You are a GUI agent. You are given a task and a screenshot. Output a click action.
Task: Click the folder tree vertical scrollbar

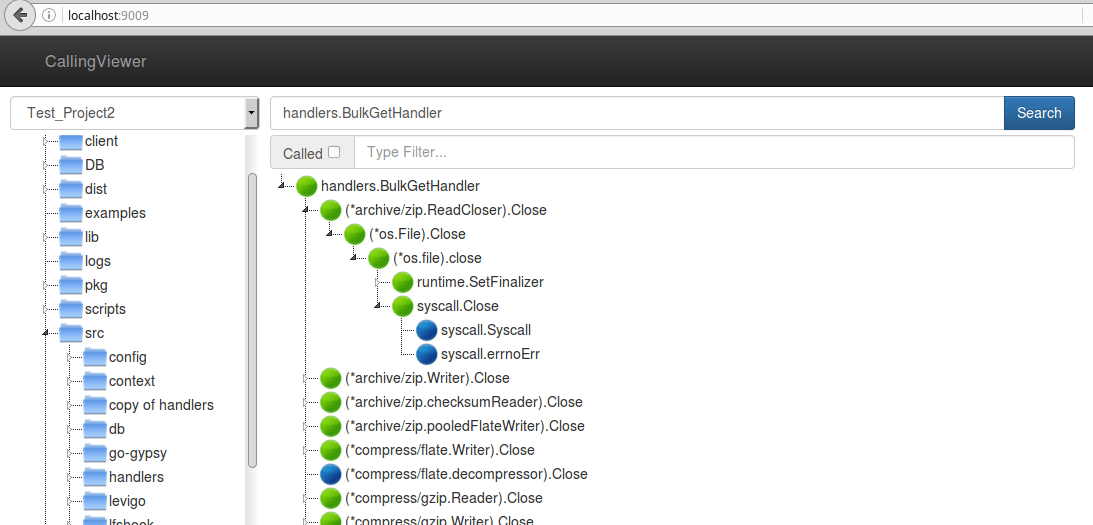pyautogui.click(x=252, y=320)
